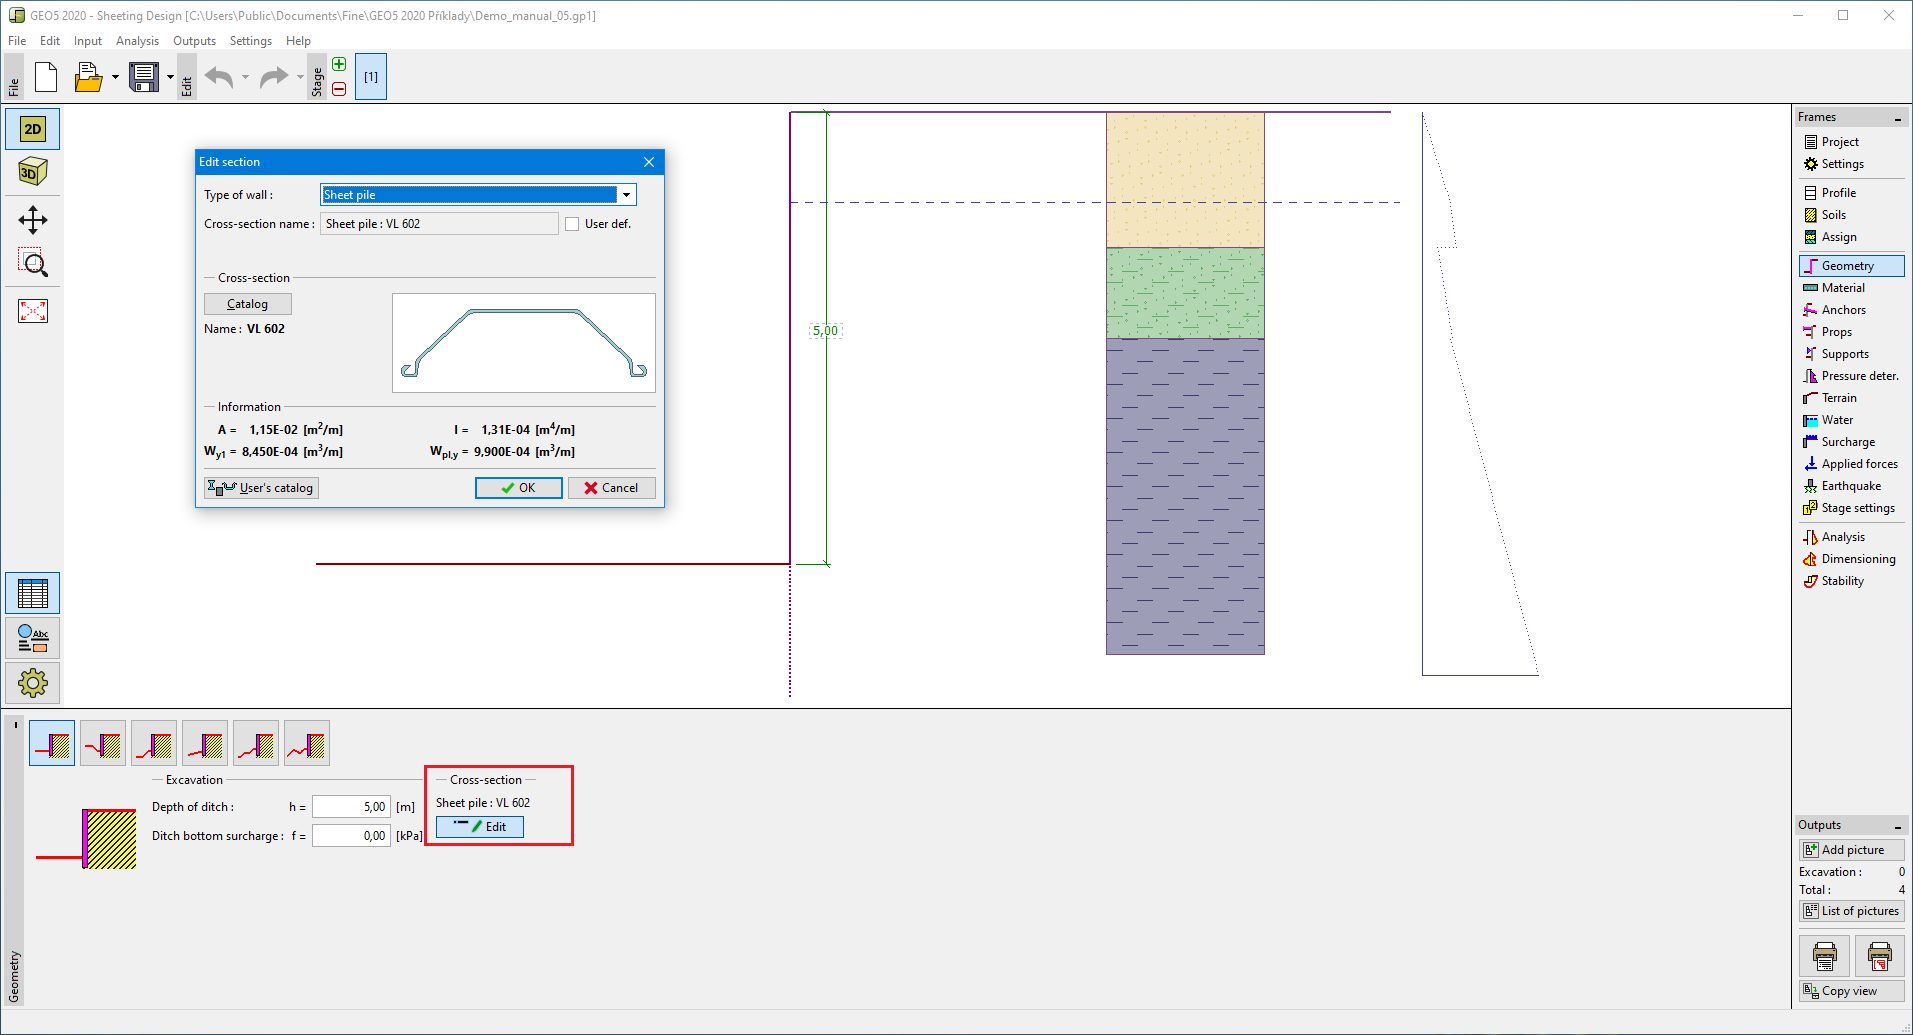Click the Redo arrow icon
The image size is (1913, 1035).
[x=273, y=77]
